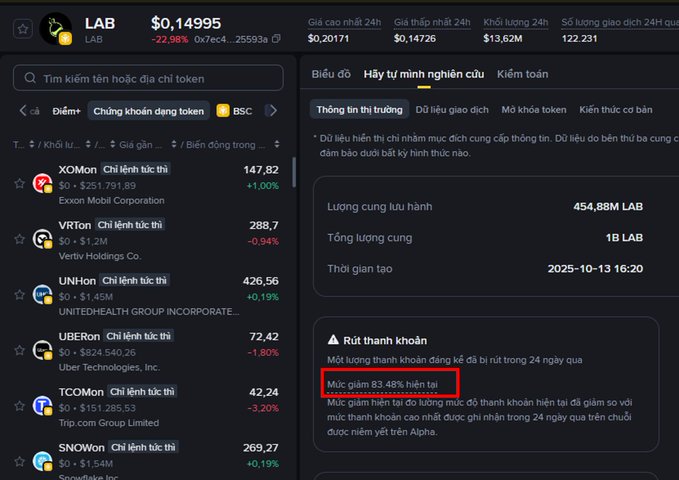
Task: Click the Giá thấp nhất 24h label
Action: [x=432, y=22]
